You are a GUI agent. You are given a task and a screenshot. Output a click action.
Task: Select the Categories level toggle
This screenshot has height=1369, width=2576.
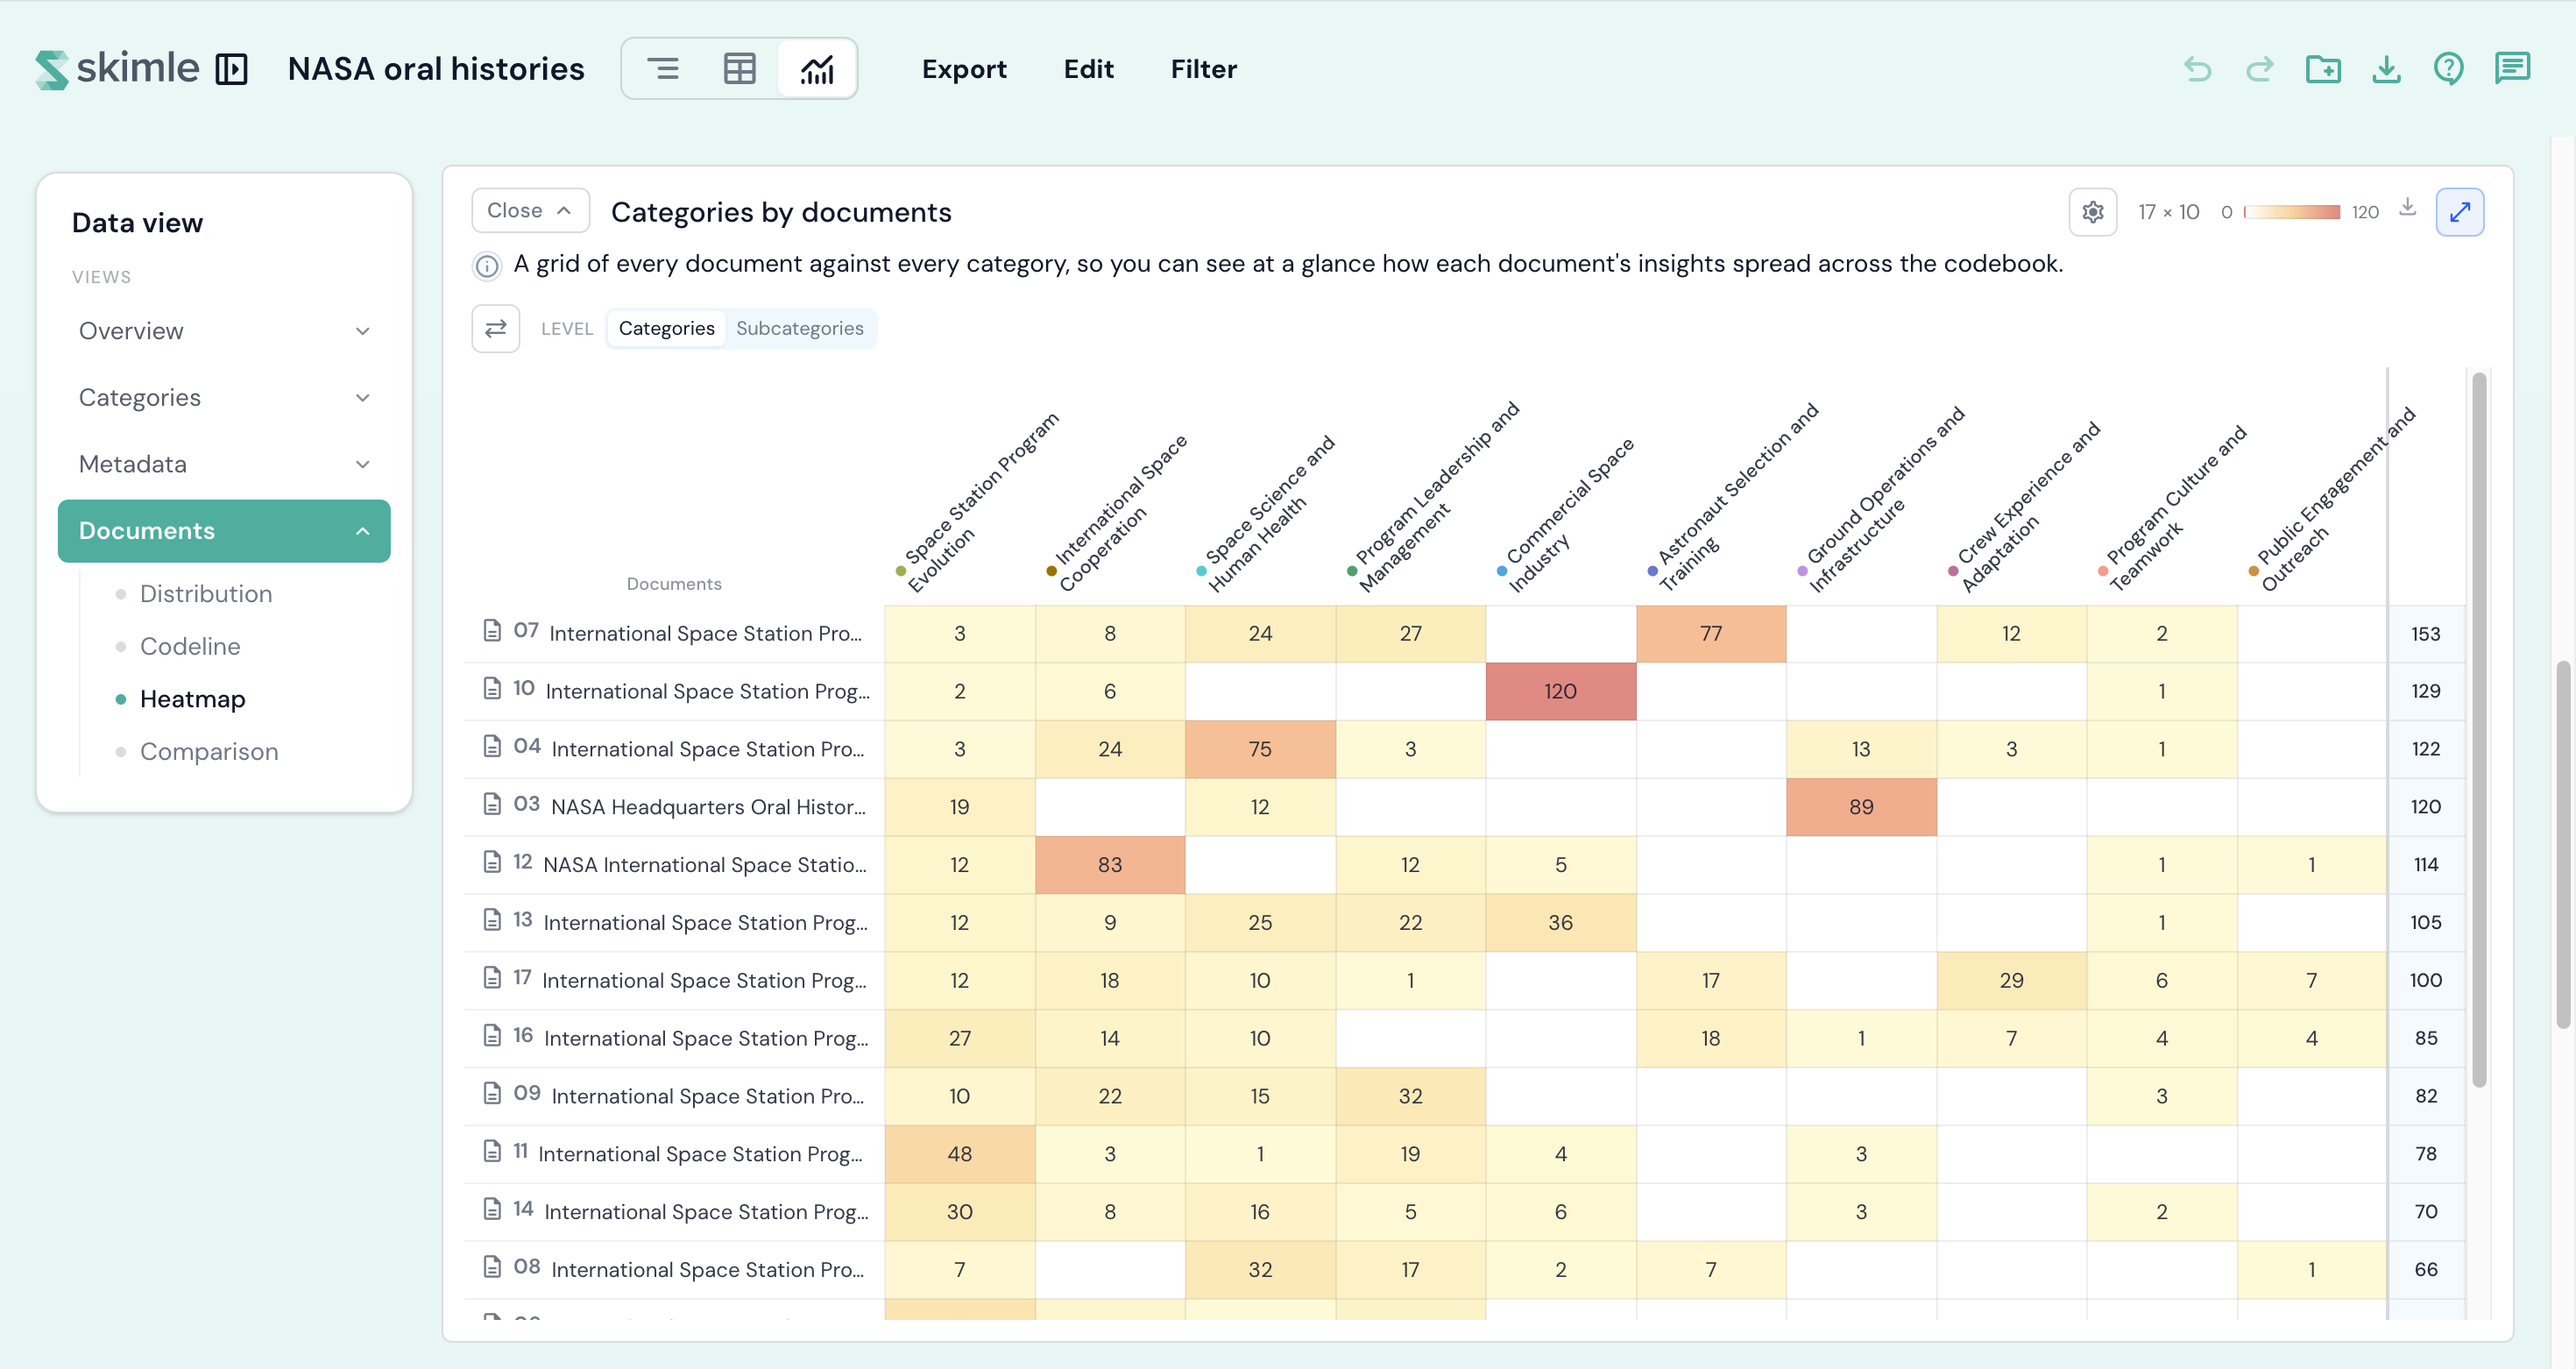(666, 329)
